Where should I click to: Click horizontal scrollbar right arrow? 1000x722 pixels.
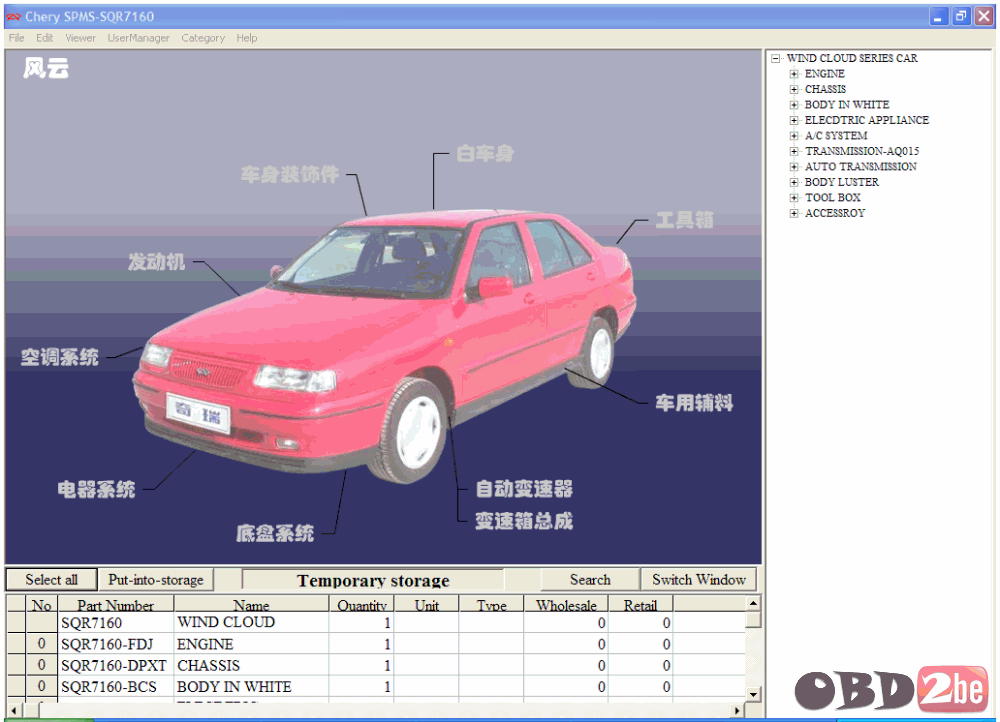click(737, 710)
